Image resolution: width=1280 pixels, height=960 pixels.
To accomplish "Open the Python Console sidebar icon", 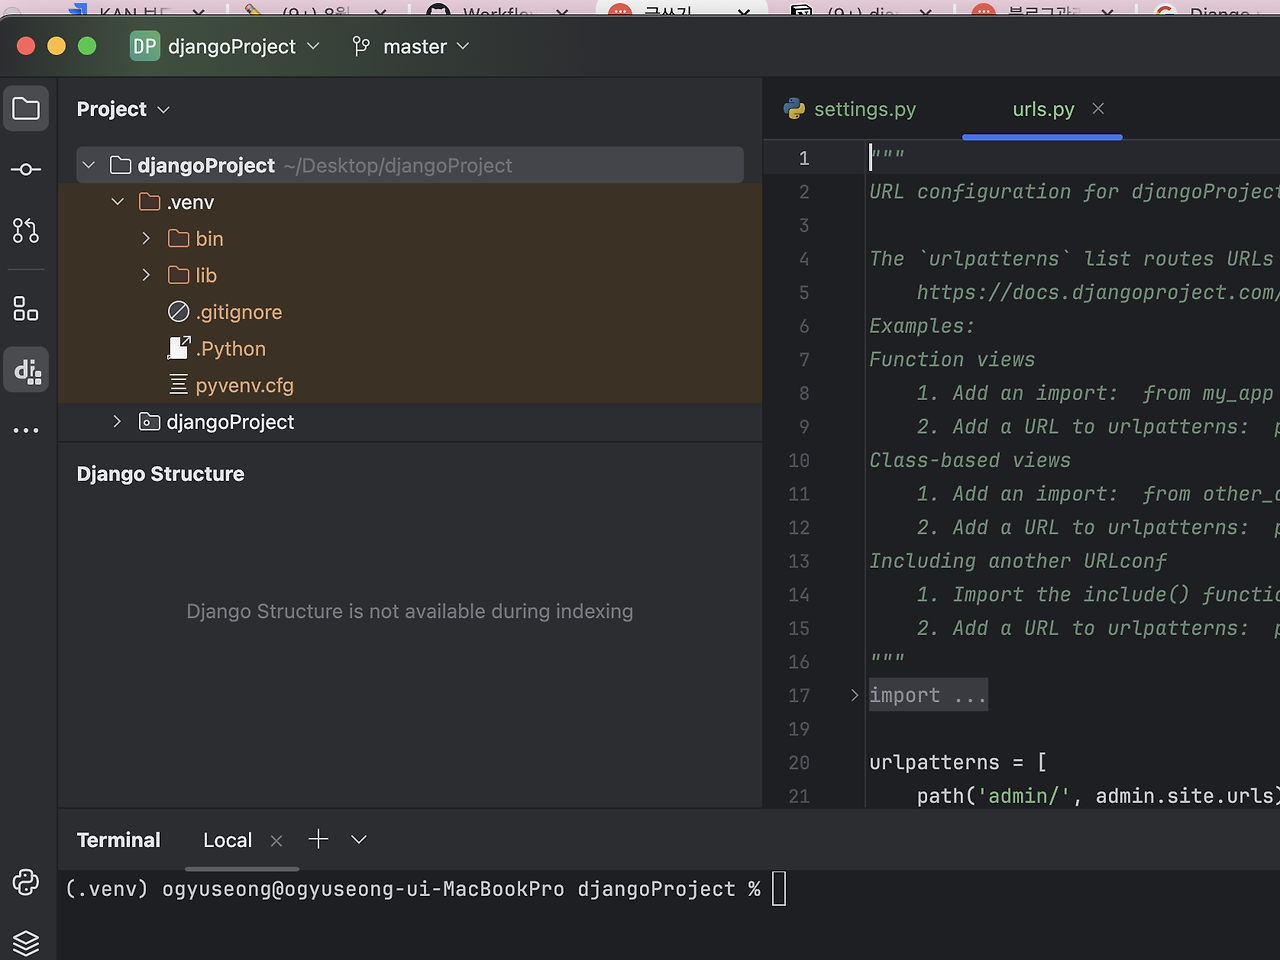I will [26, 882].
